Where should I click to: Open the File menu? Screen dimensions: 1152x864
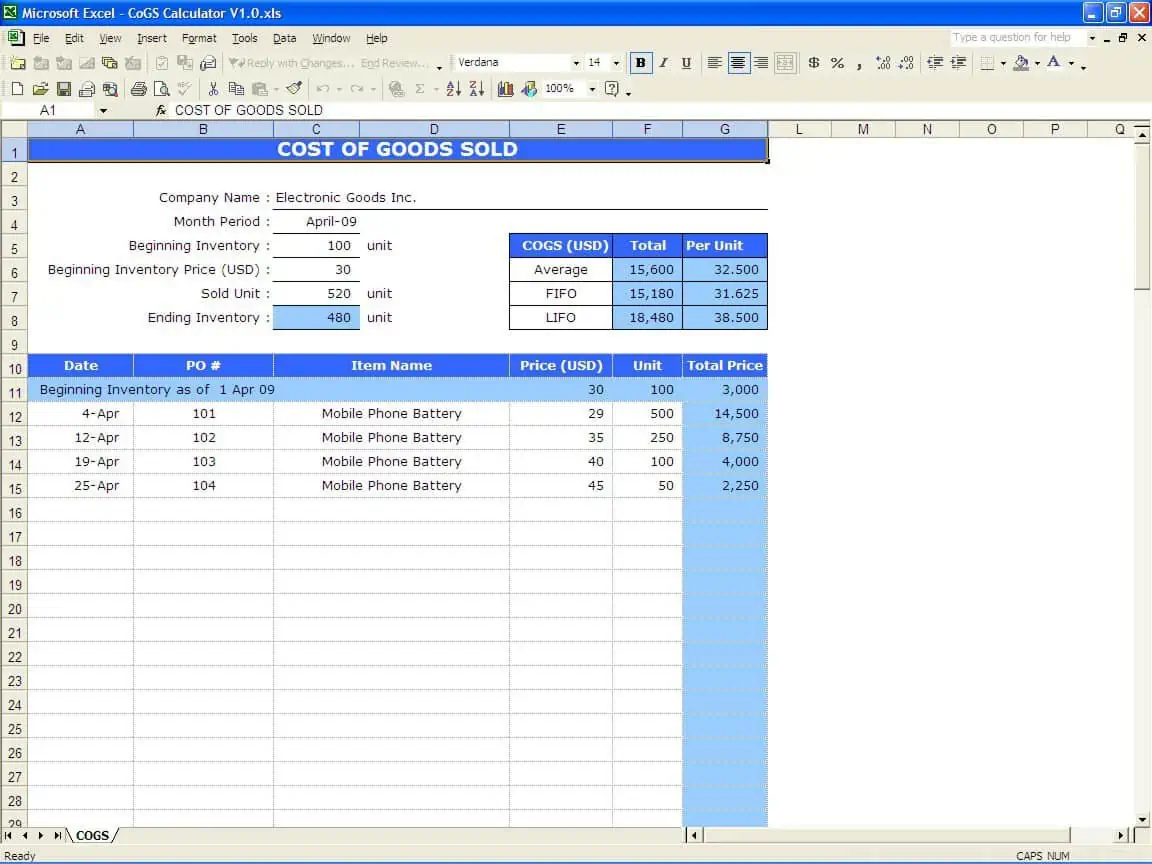pos(41,38)
